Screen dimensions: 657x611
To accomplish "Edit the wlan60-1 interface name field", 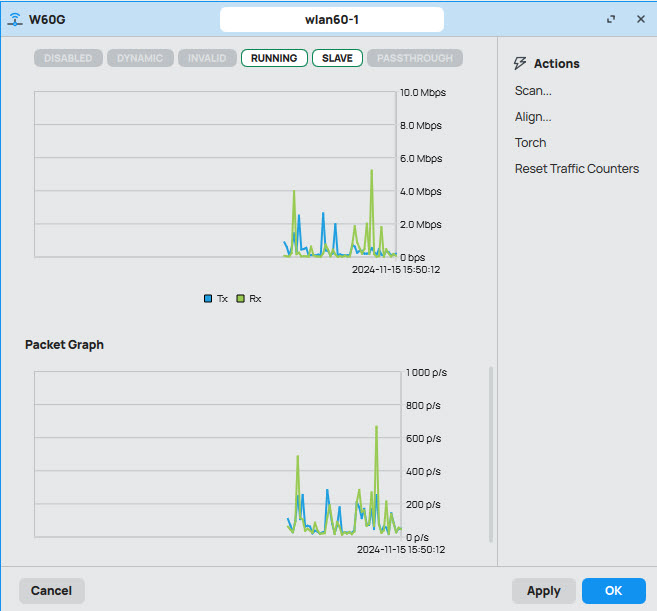I will 331,20.
